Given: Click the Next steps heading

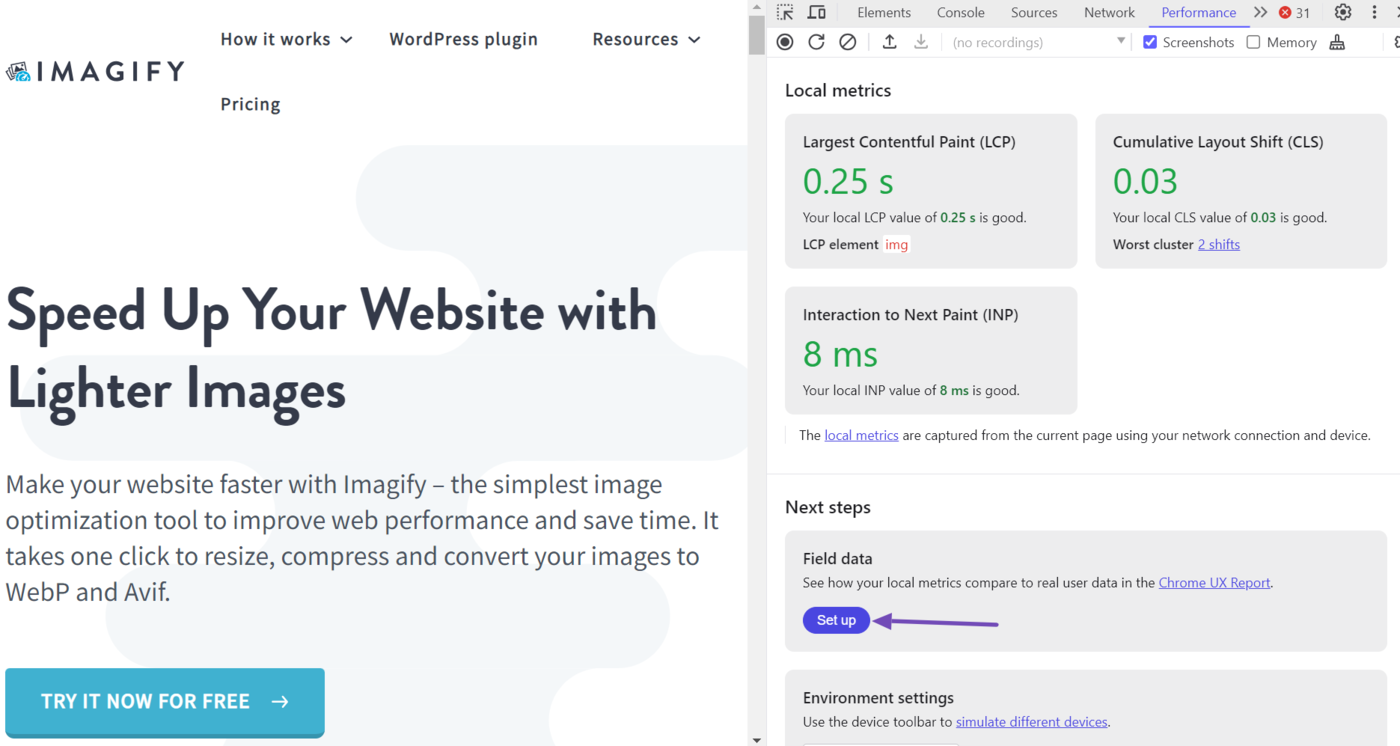Looking at the screenshot, I should click(828, 507).
